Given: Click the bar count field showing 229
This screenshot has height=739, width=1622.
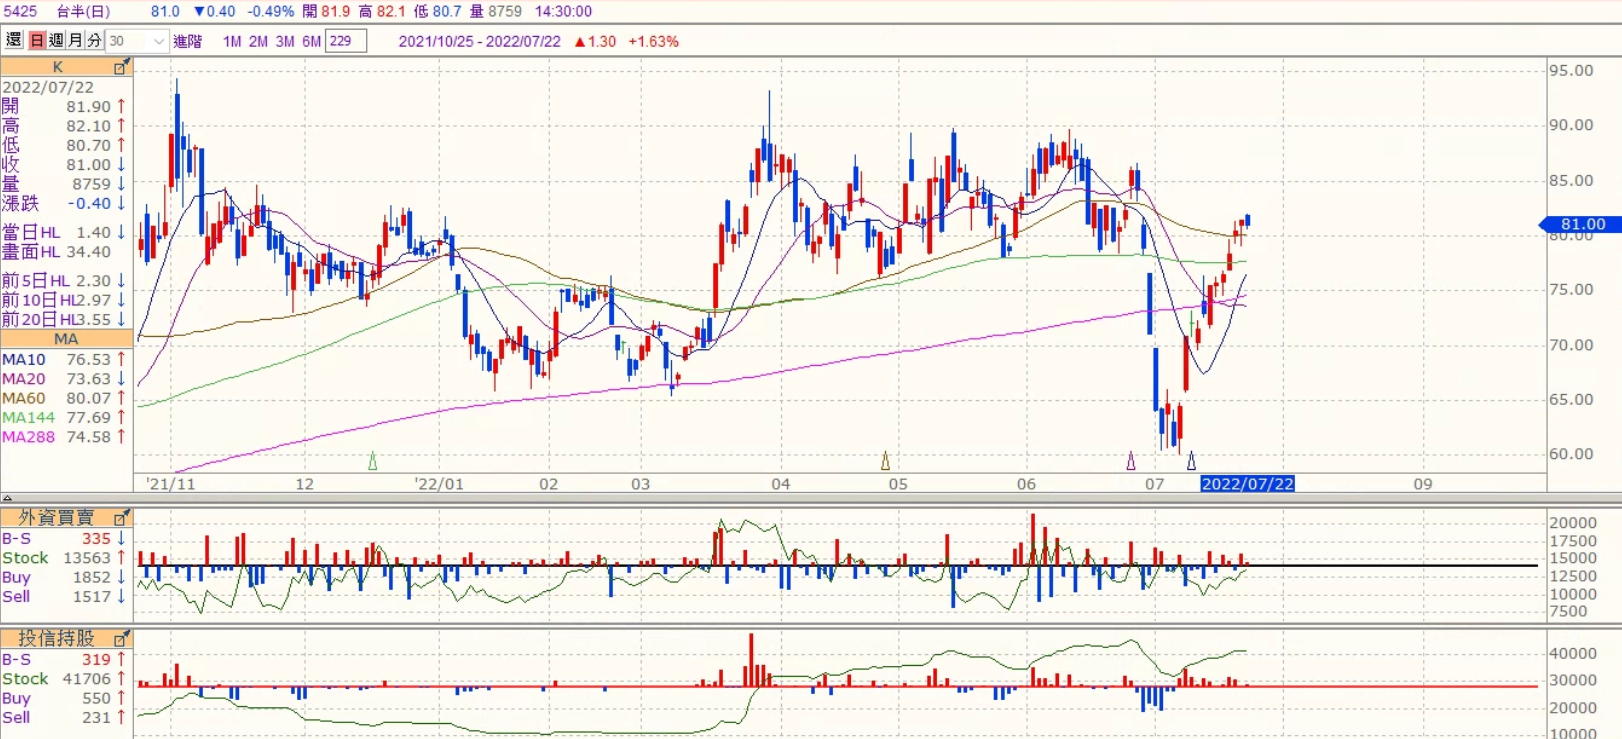Looking at the screenshot, I should (345, 41).
